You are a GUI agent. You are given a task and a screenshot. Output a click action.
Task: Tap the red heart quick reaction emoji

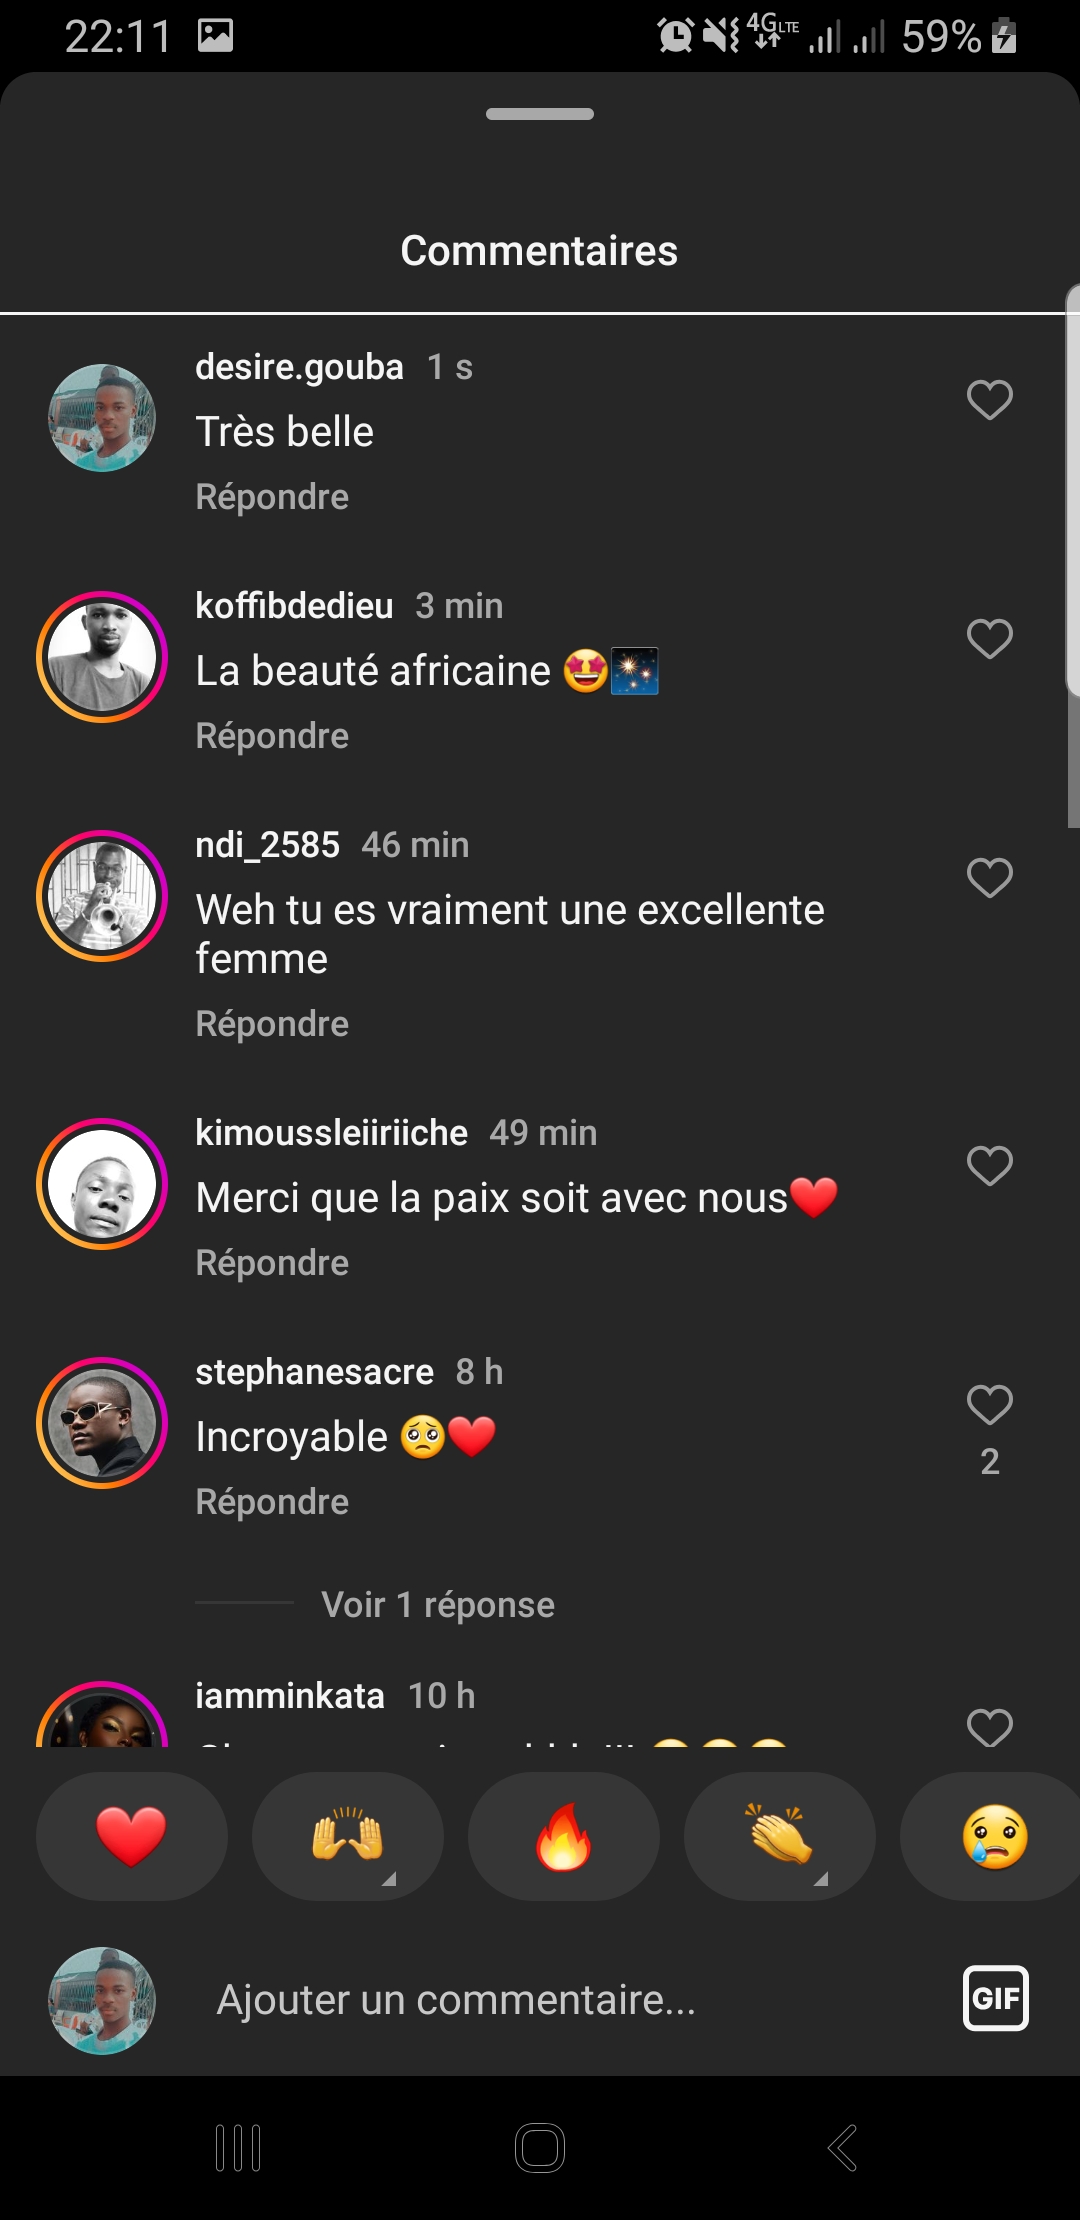[131, 1837]
